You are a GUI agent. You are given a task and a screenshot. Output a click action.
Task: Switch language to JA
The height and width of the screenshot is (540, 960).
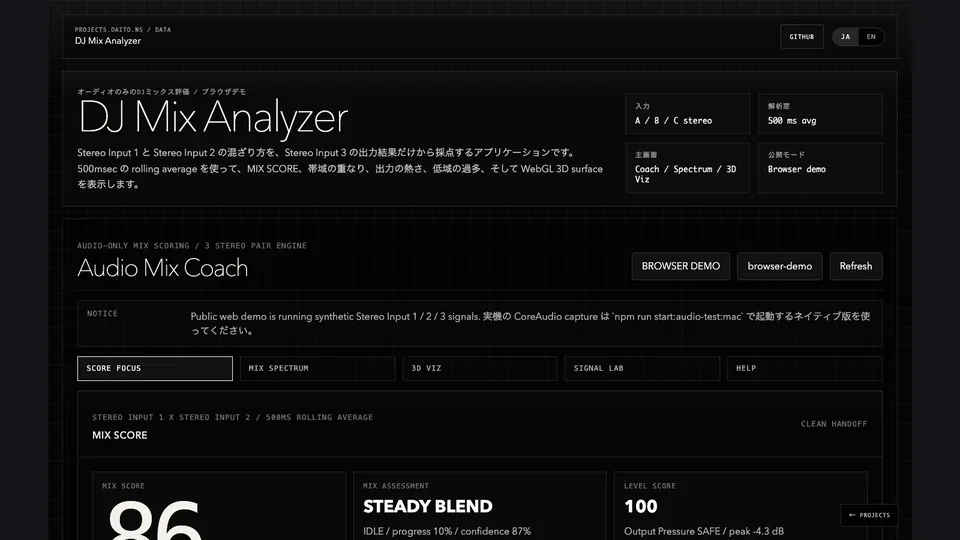[845, 37]
